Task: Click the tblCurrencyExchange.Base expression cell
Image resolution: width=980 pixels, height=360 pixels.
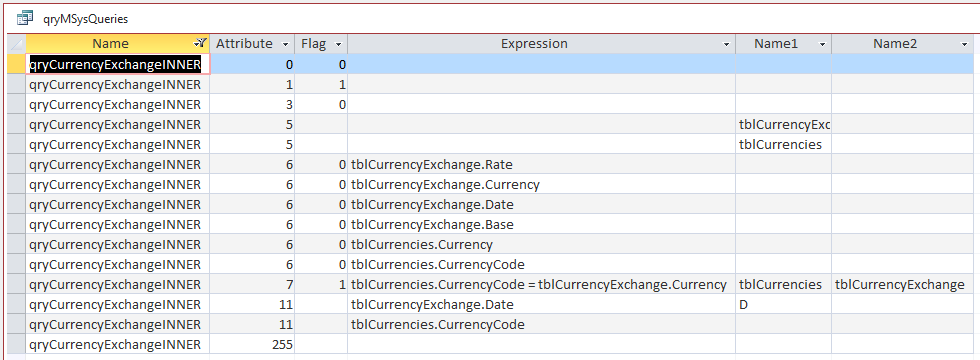Action: (x=542, y=224)
